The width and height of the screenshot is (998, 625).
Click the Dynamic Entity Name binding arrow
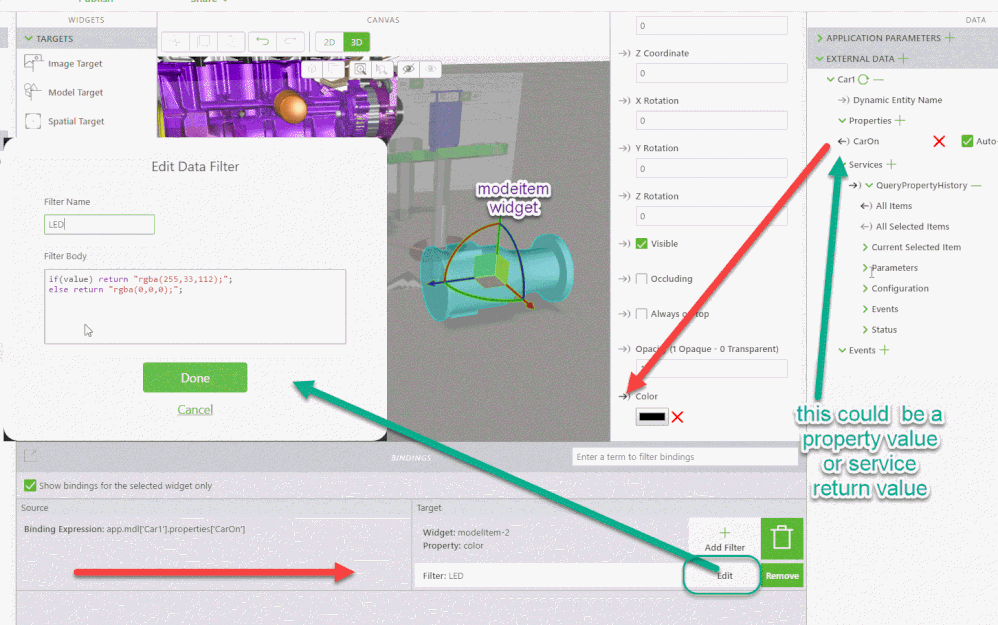[x=843, y=100]
